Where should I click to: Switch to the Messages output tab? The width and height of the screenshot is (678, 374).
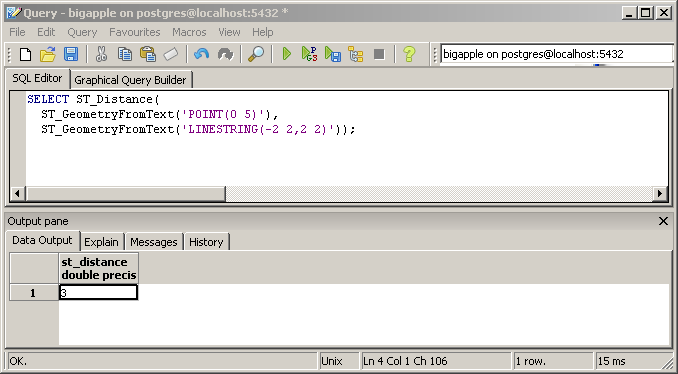[x=154, y=242]
